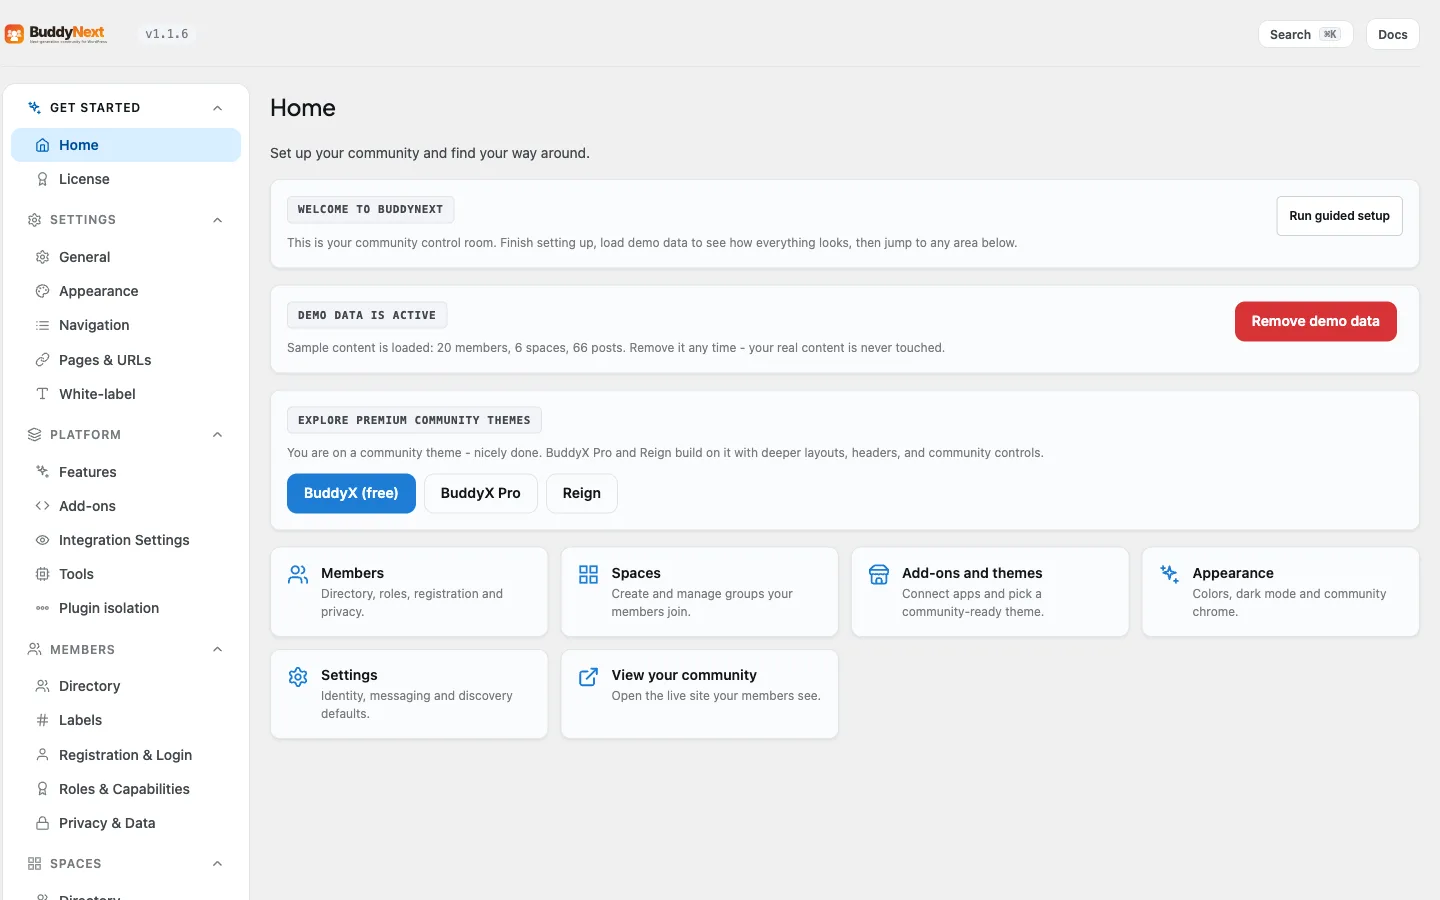Click the Integration Settings eye icon

[x=42, y=540]
